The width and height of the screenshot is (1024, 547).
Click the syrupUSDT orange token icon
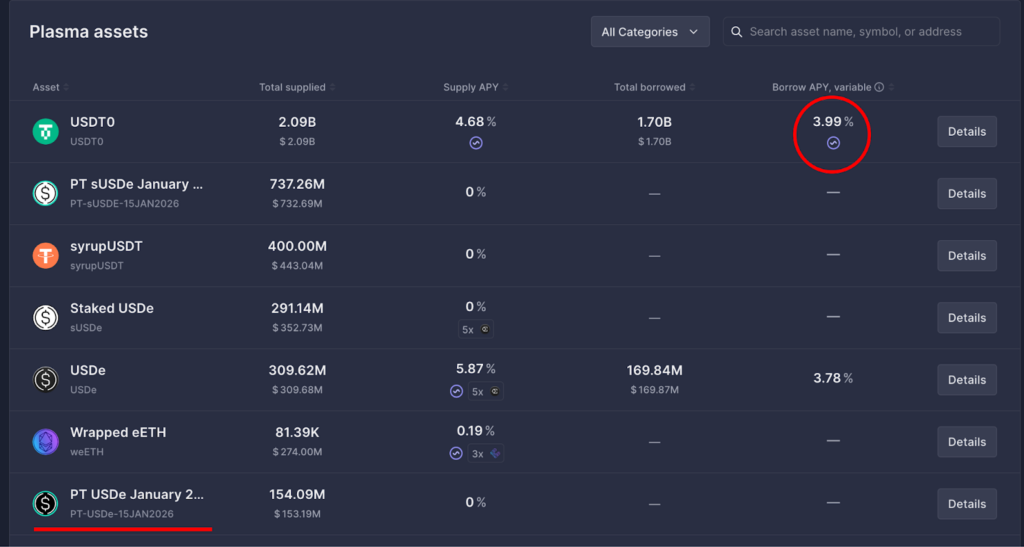46,256
